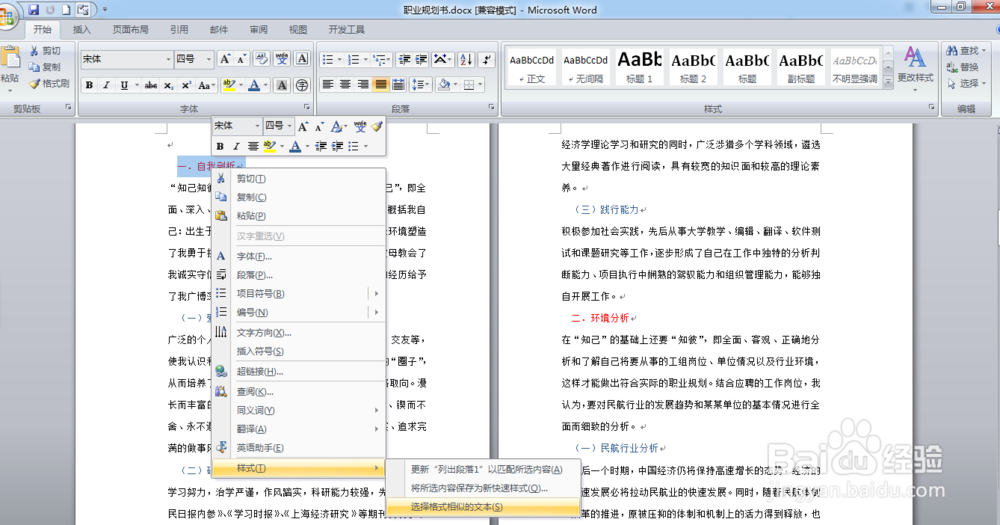Image resolution: width=1000 pixels, height=525 pixels.
Task: Switch to the 页面布局 (Page Layout) tab
Action: coord(130,29)
